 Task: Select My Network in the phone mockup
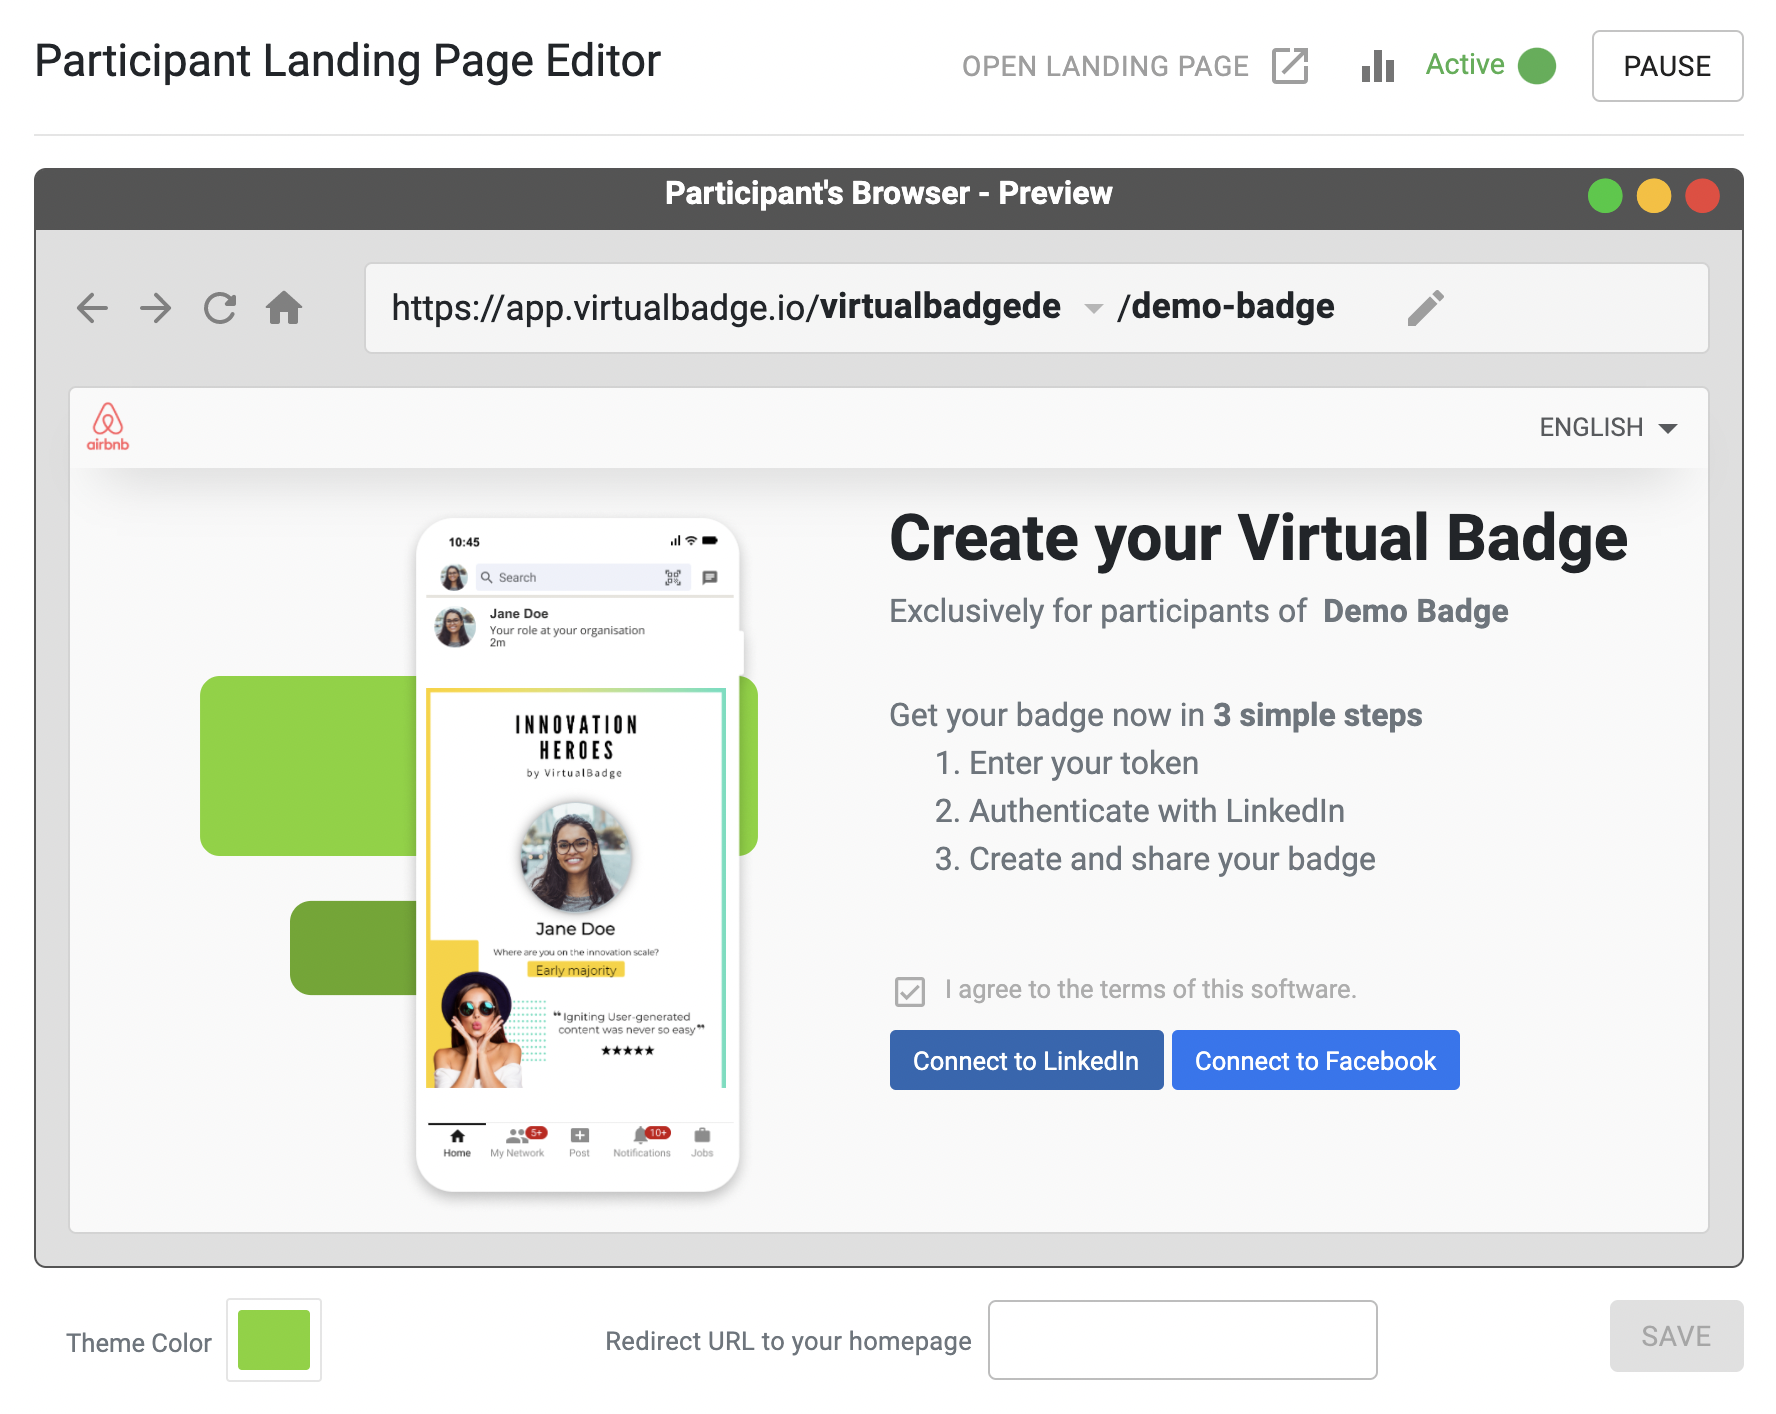[x=517, y=1141]
